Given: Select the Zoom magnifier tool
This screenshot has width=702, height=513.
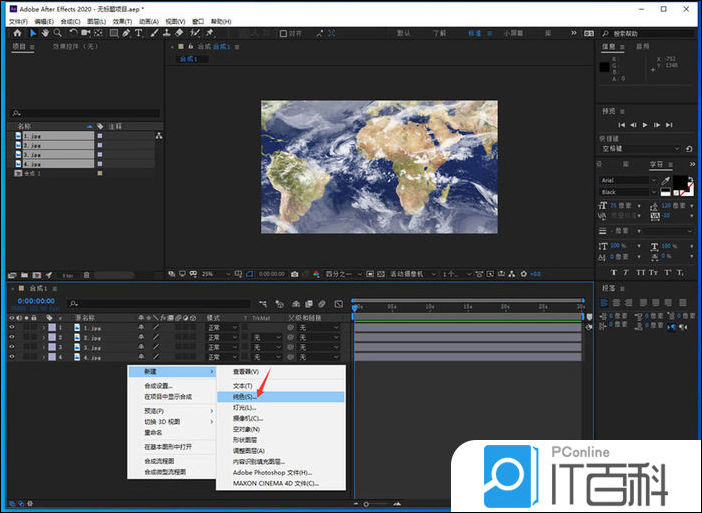Looking at the screenshot, I should [x=58, y=33].
